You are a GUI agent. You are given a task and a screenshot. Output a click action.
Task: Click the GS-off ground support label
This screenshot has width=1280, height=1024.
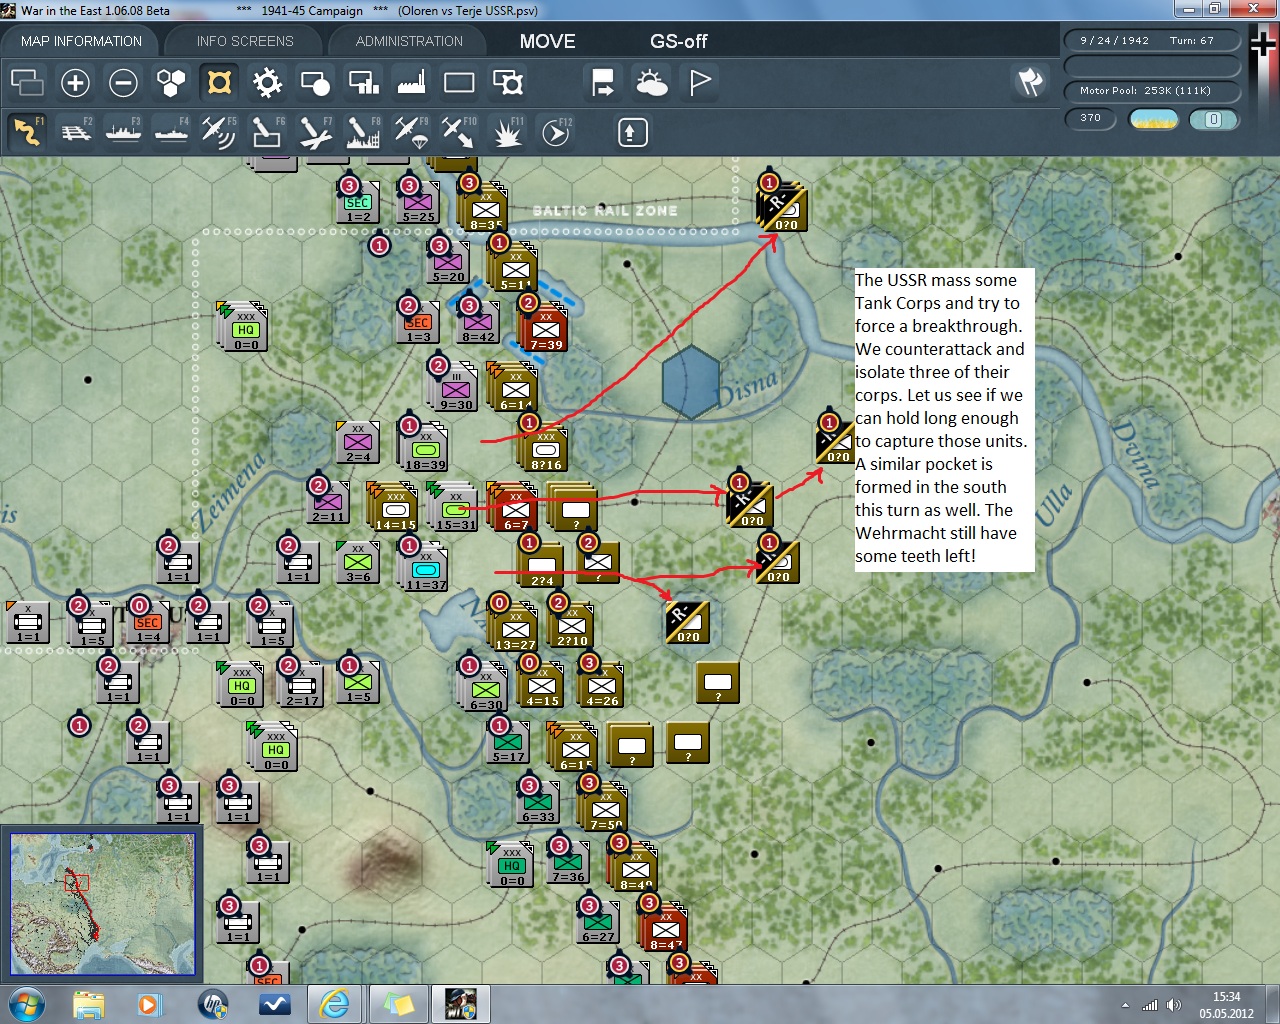[x=678, y=41]
